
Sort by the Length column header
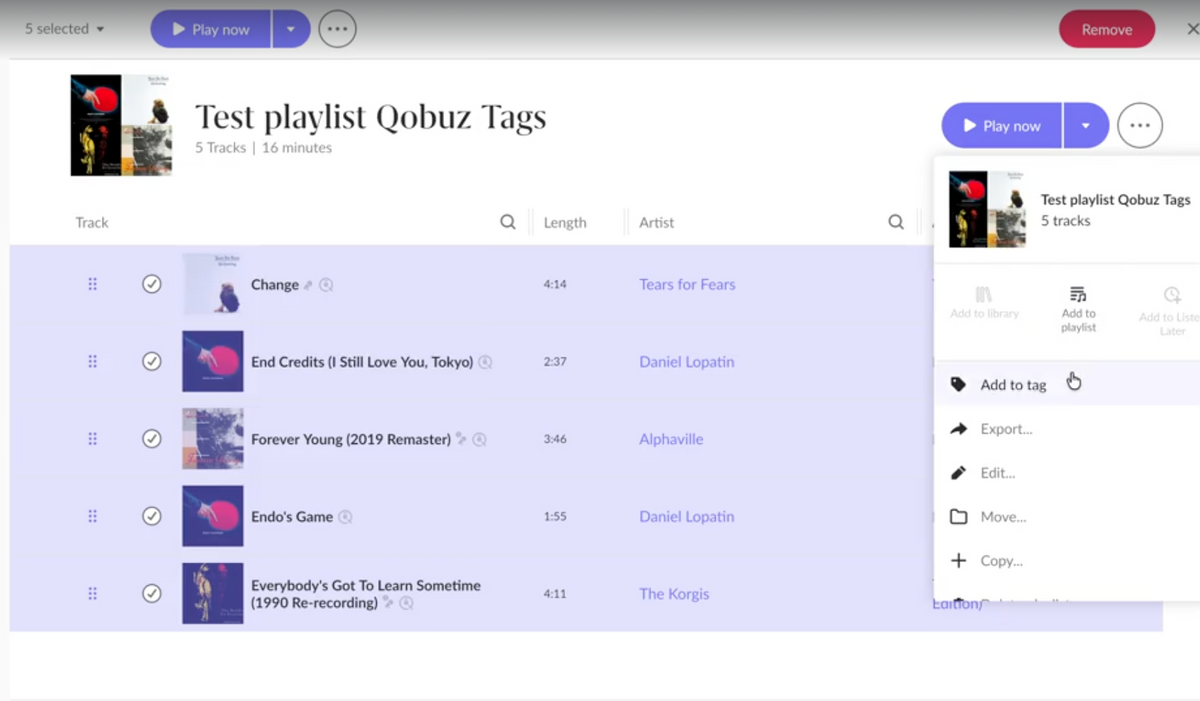pos(565,222)
